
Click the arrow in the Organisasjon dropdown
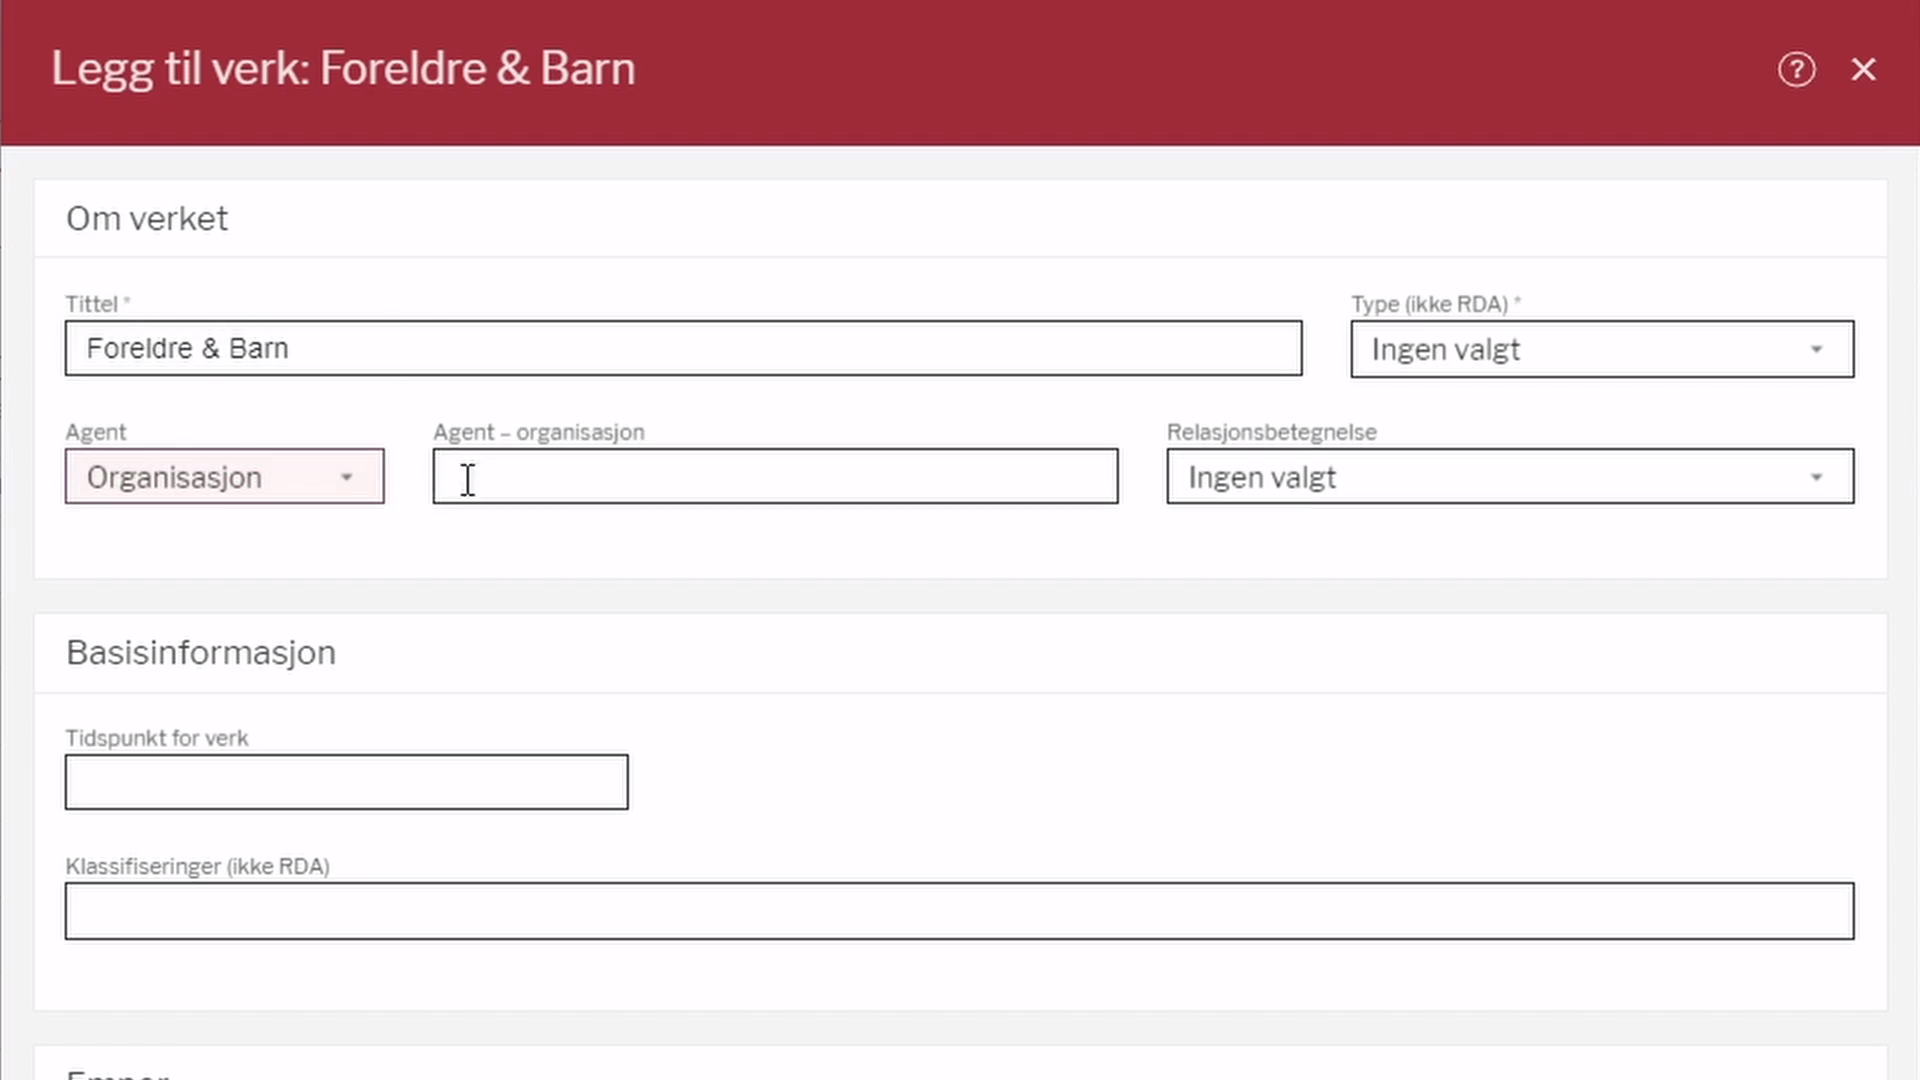click(346, 477)
